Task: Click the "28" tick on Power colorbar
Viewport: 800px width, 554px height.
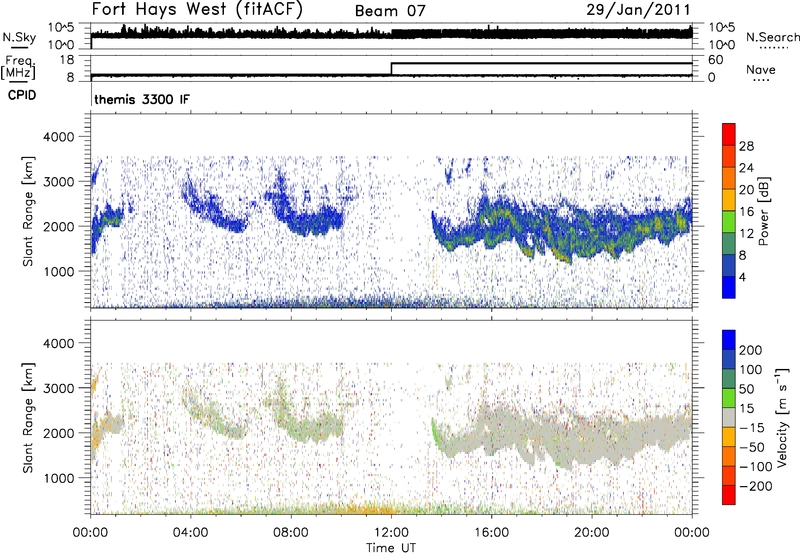Action: (746, 146)
